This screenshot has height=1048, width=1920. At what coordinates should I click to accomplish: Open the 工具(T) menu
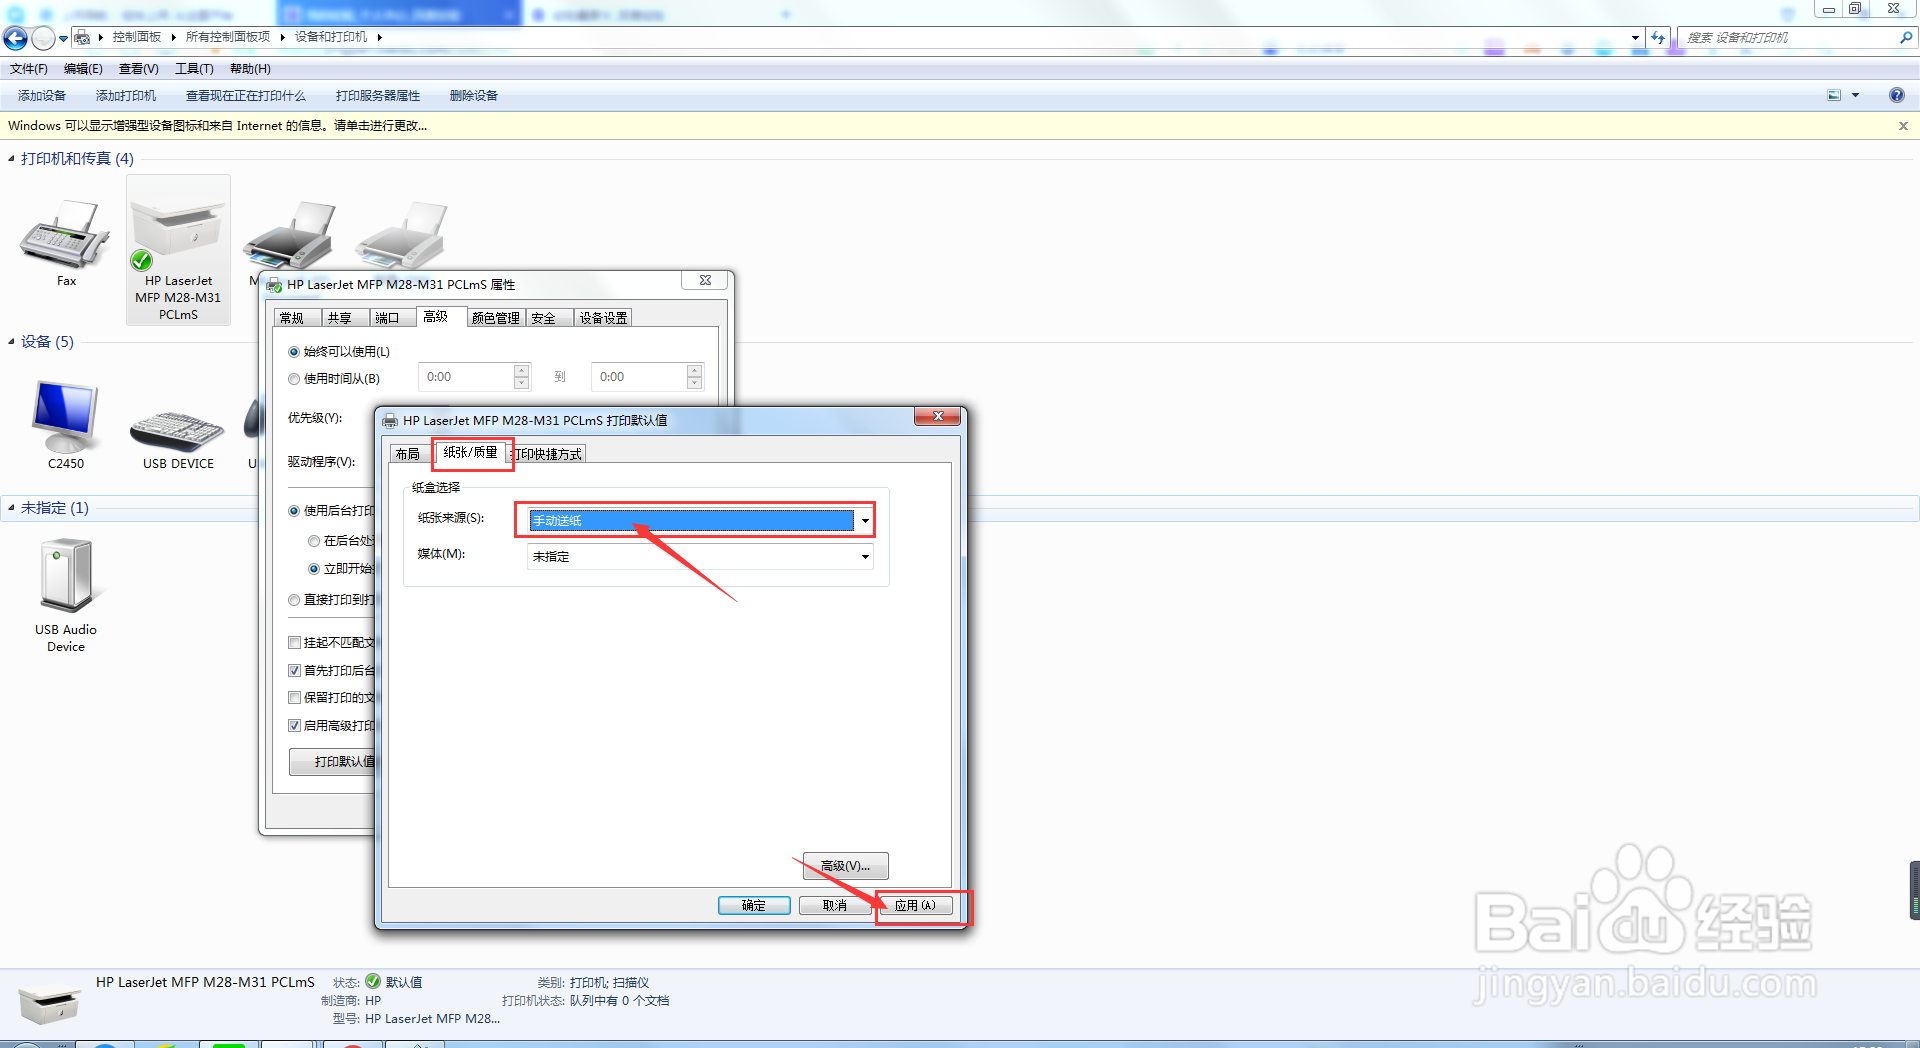click(194, 69)
